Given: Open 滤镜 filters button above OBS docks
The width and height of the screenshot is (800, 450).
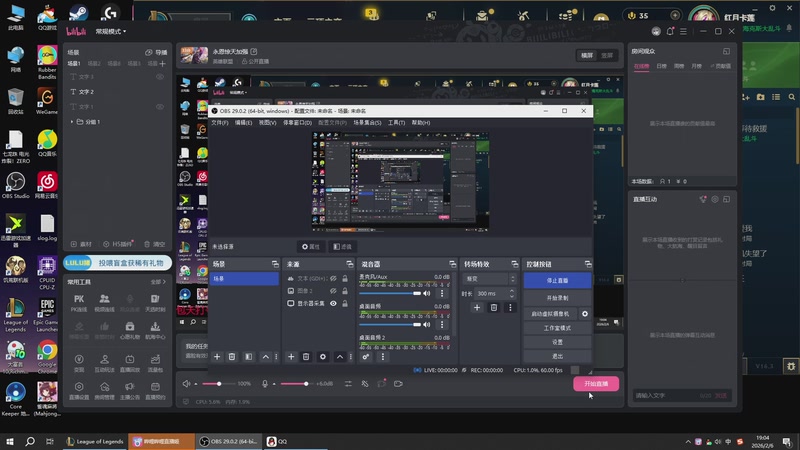Looking at the screenshot, I should (x=342, y=247).
